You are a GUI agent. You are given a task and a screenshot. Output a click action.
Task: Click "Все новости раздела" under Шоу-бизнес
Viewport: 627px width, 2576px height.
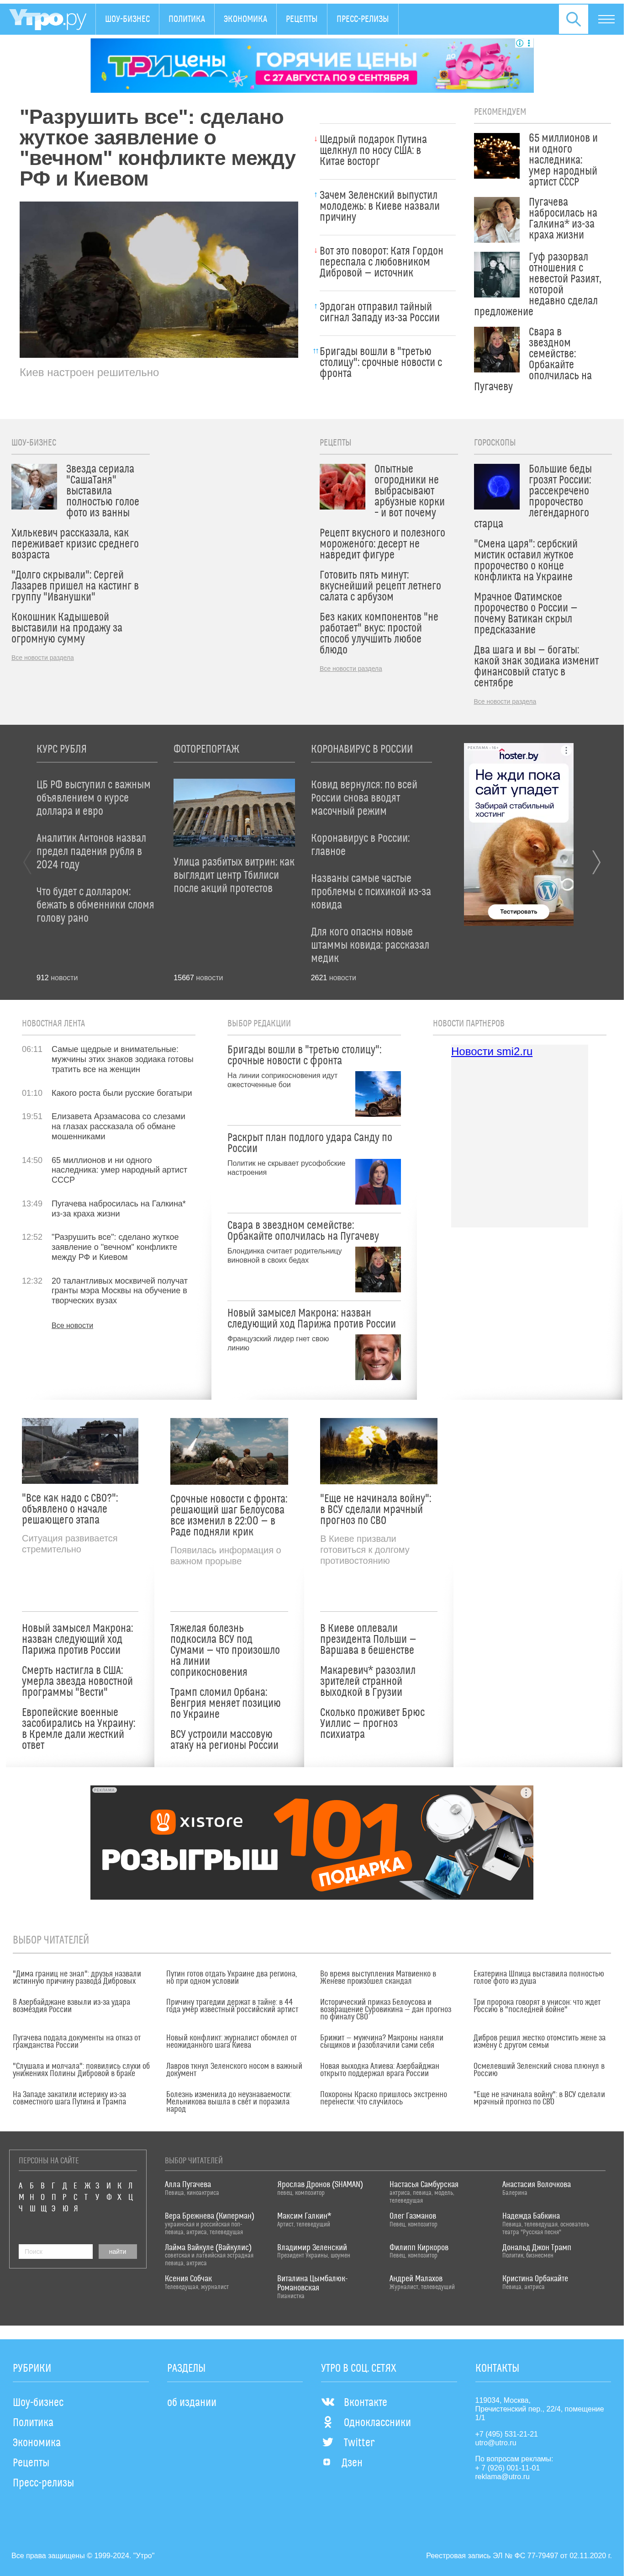point(43,657)
